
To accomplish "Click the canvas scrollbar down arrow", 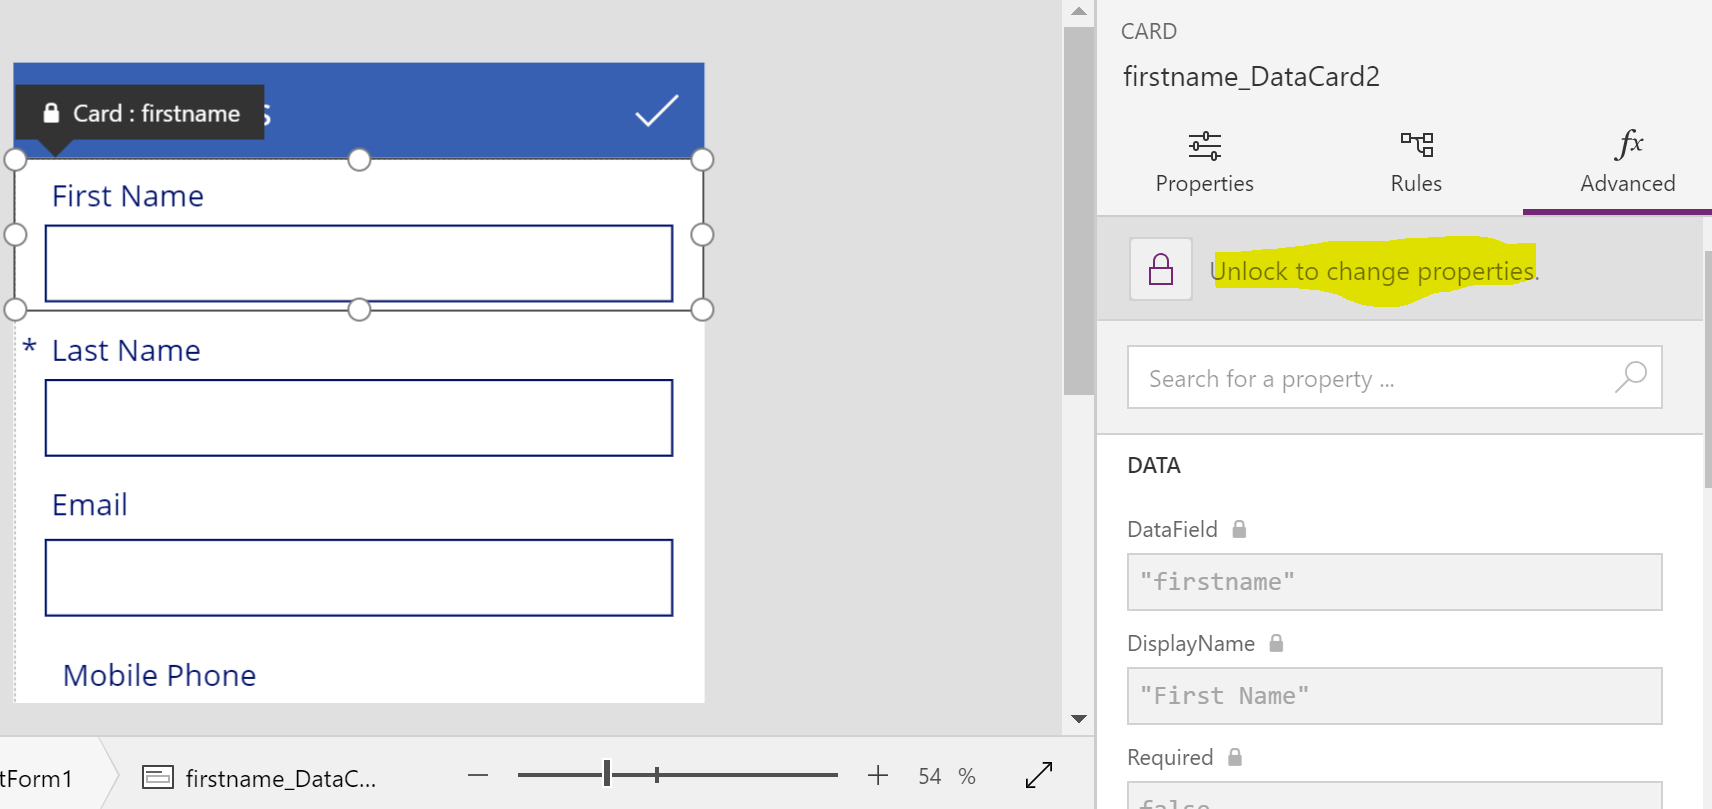I will [1078, 719].
